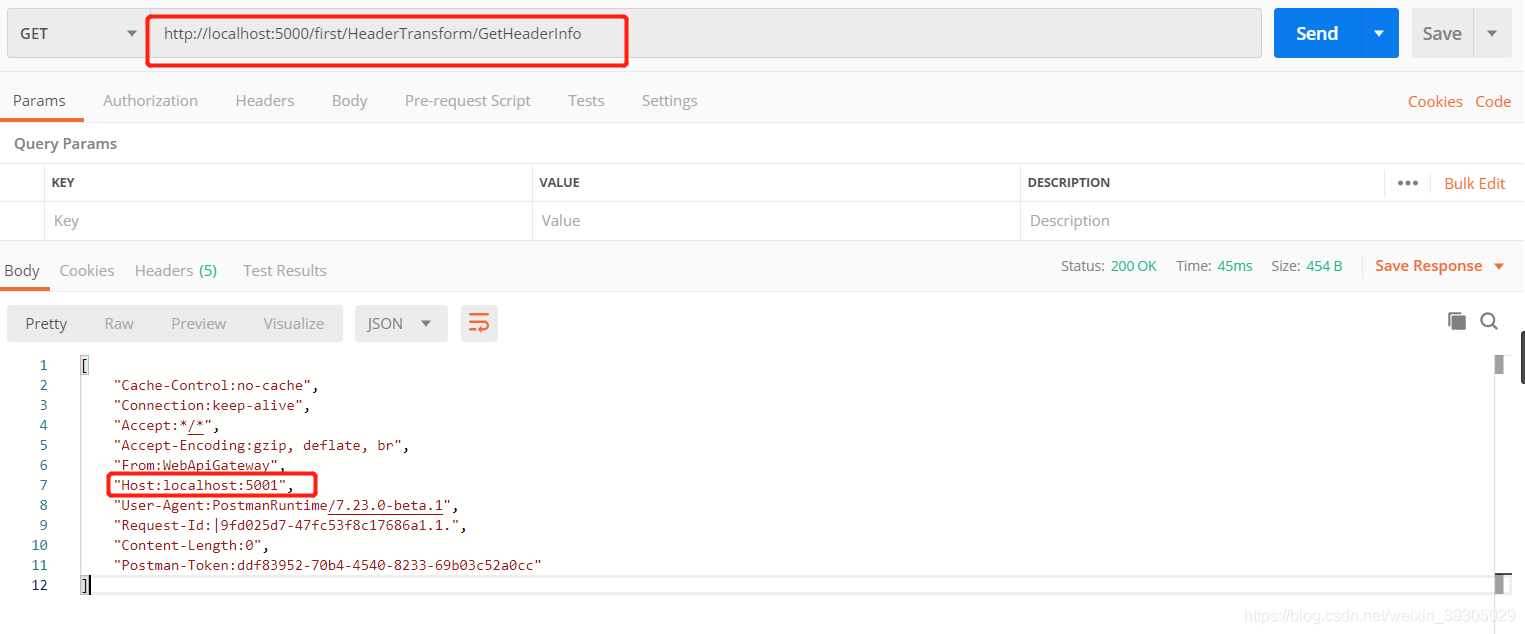Open the Cookies link at top right
Screen dimensions: 1525x634
(1435, 101)
